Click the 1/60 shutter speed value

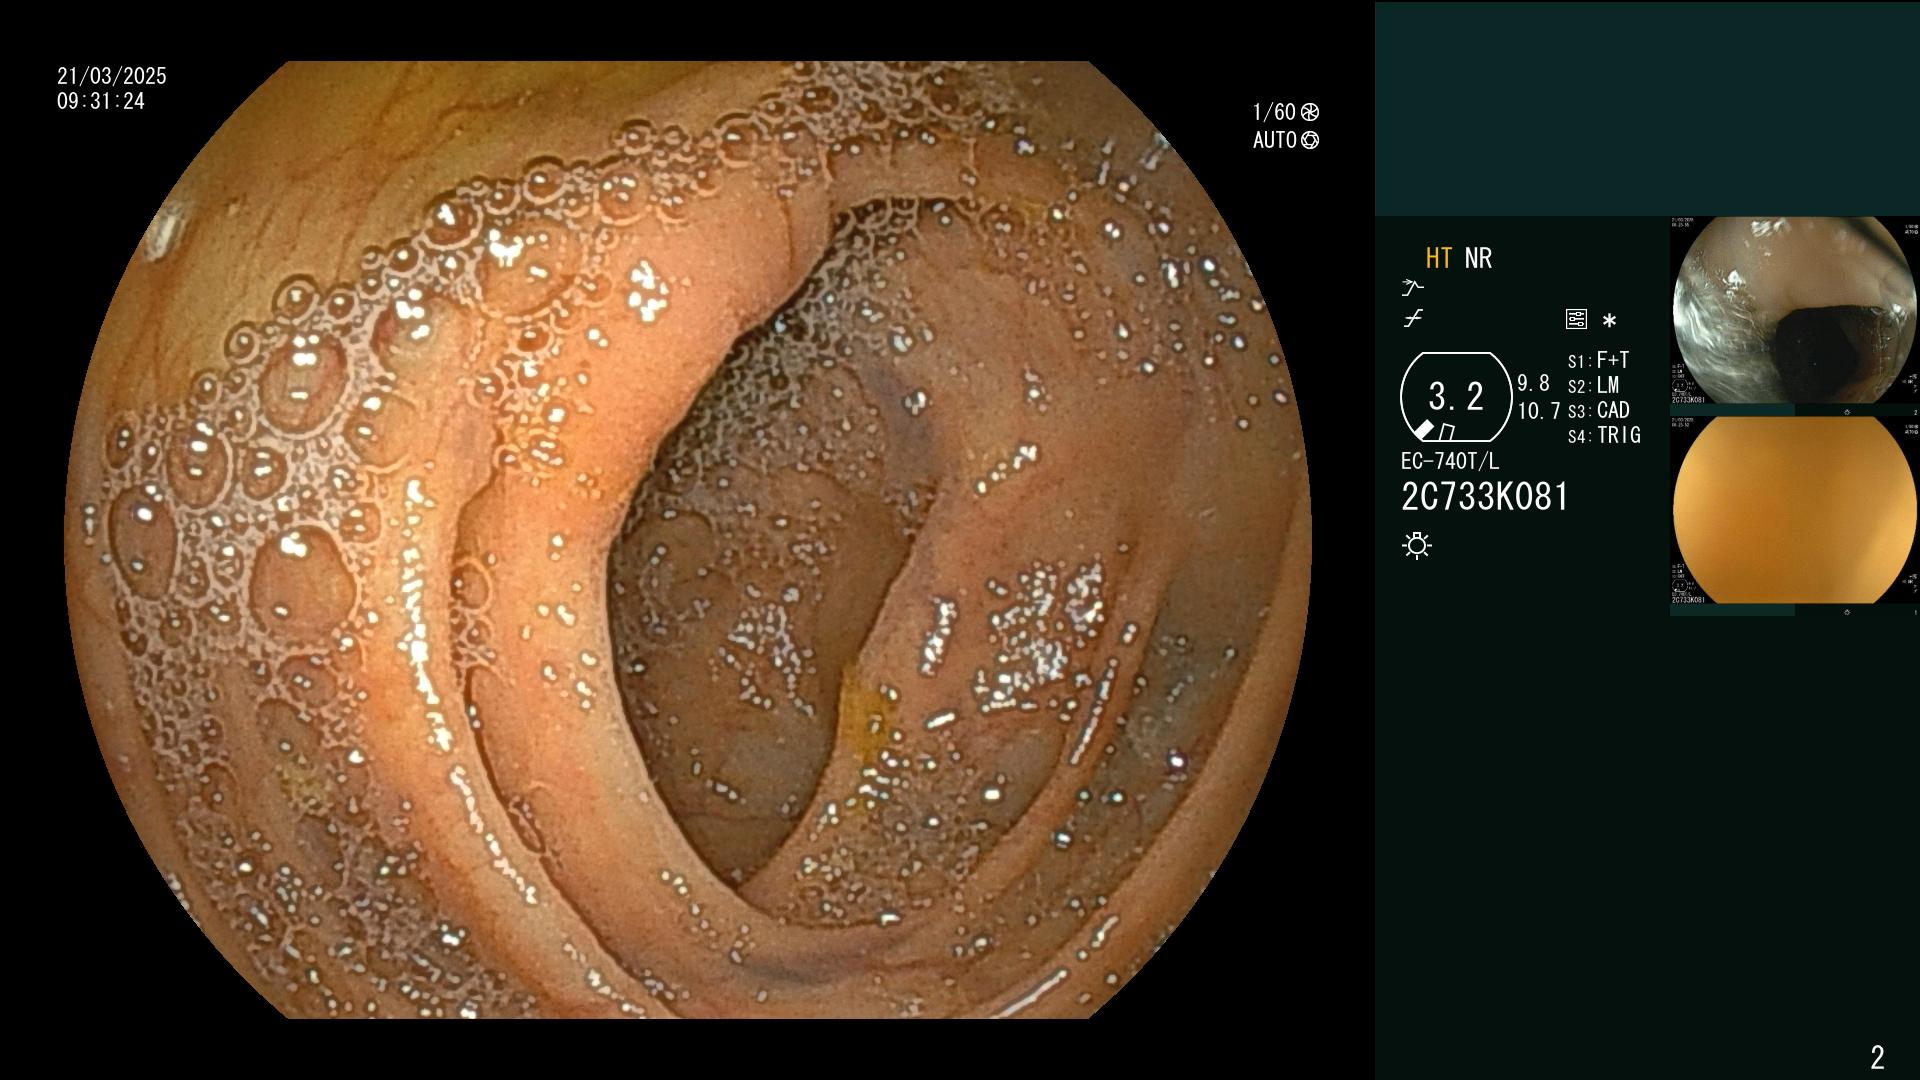(x=1274, y=113)
